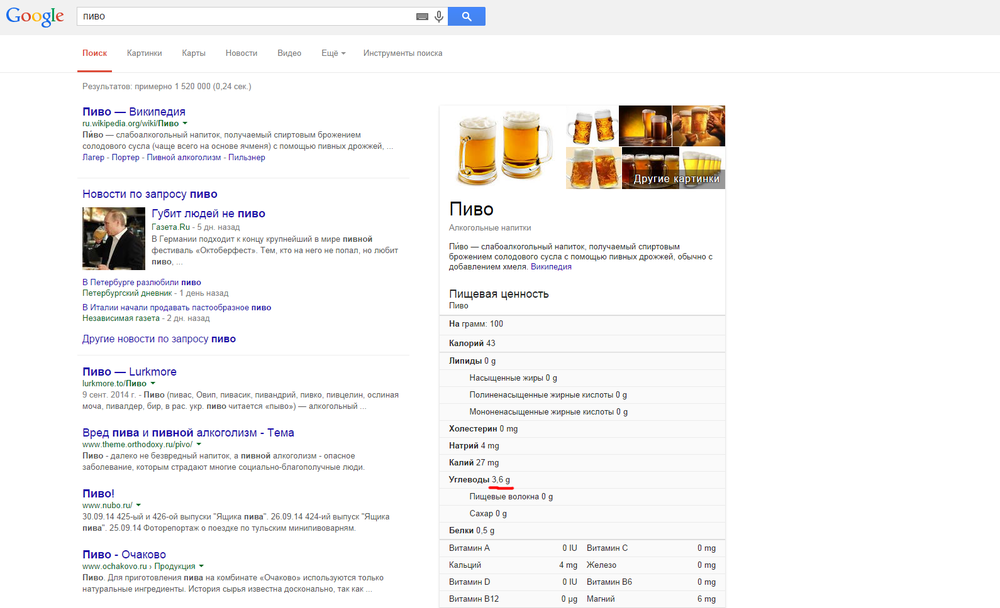Viewport: 1000px width, 608px height.
Task: Open Инструменты поиска
Action: (x=402, y=53)
